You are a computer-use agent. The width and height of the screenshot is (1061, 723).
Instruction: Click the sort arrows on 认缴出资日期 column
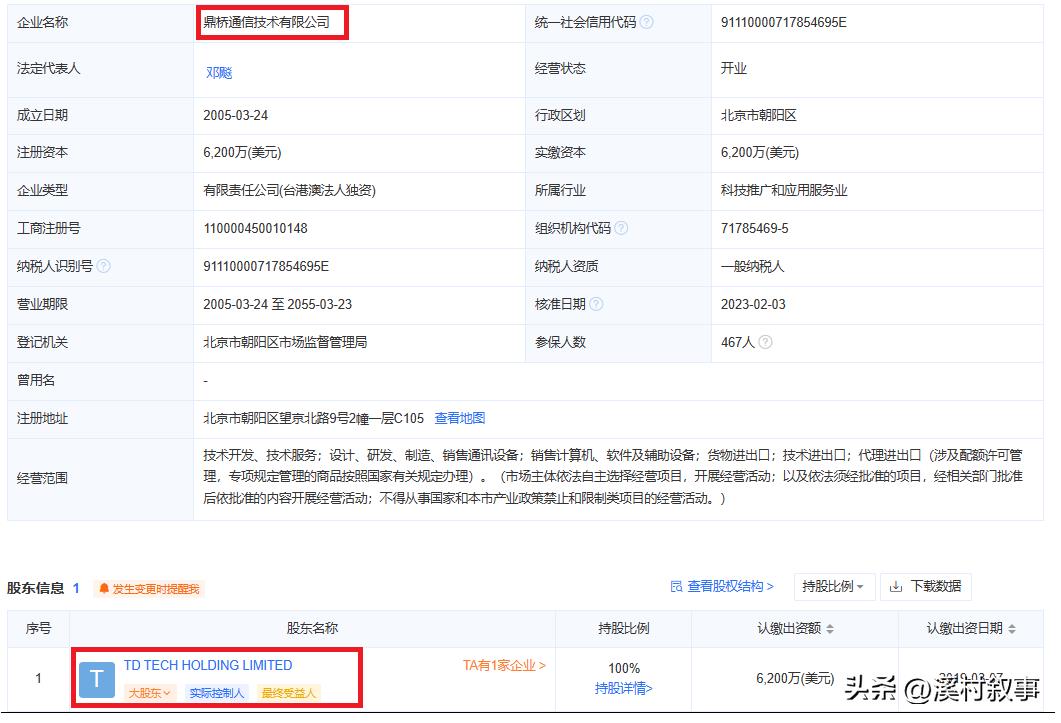coord(1012,629)
